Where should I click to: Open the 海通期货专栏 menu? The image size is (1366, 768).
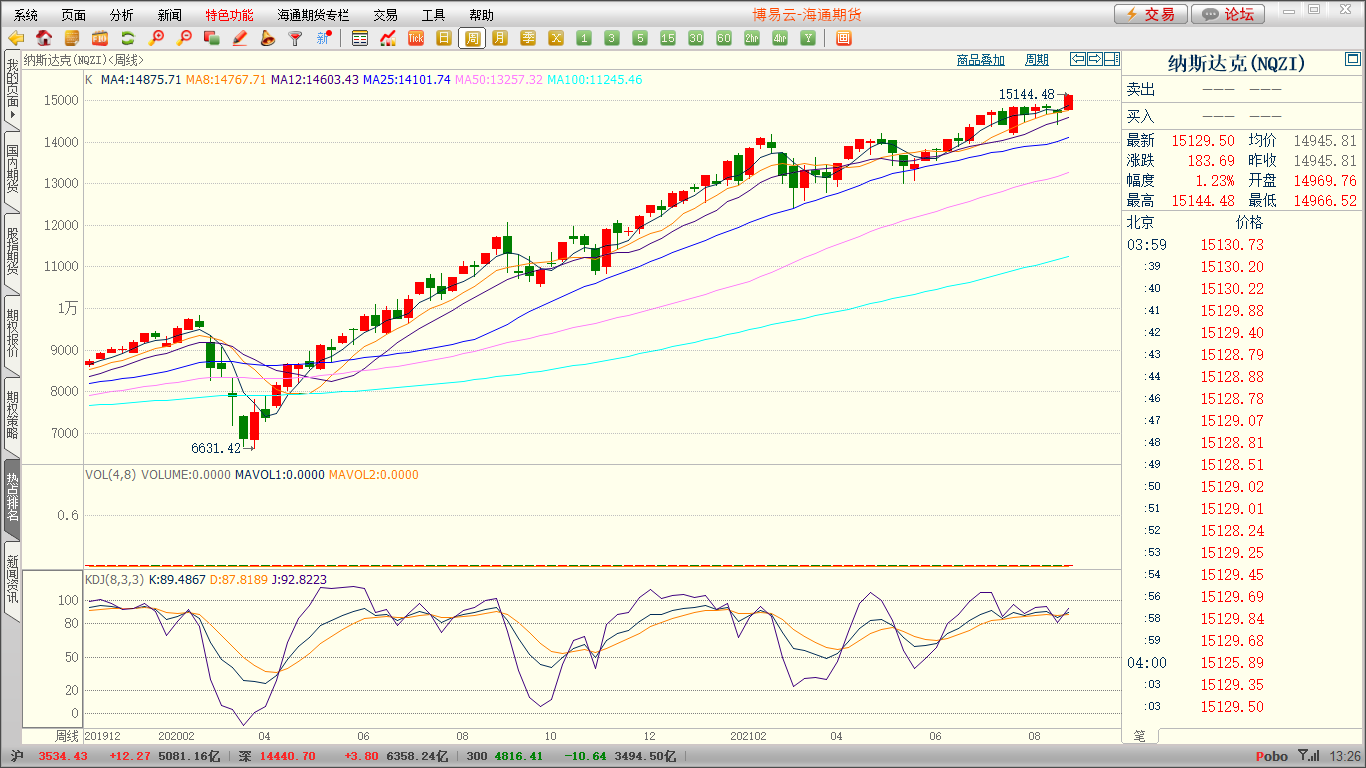coord(314,15)
